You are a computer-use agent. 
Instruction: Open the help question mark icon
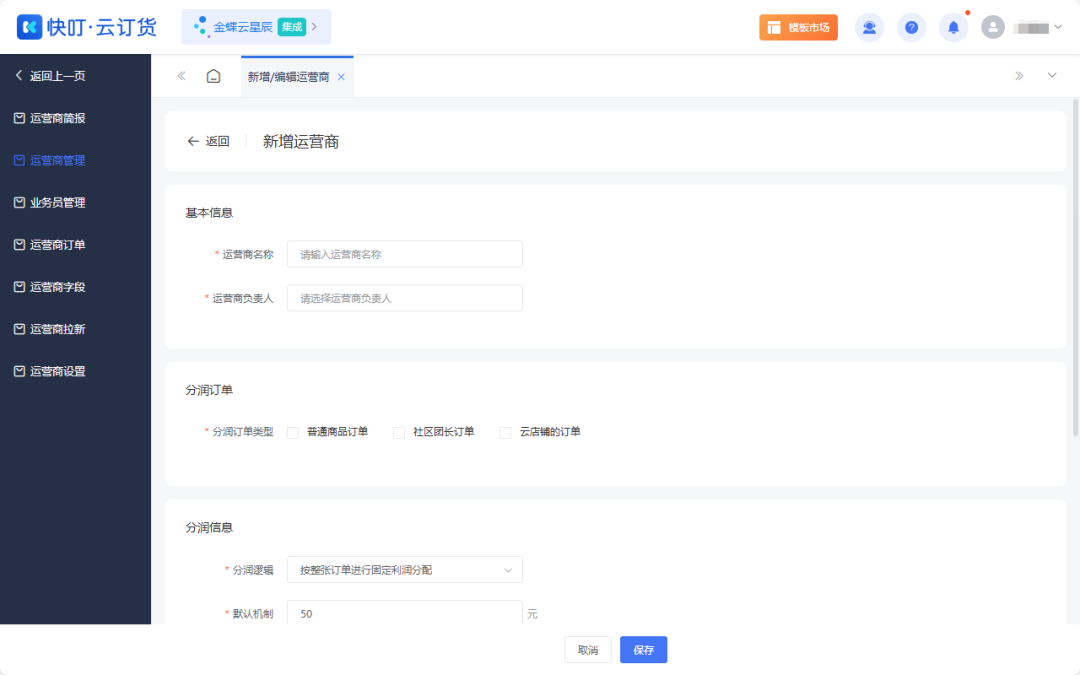[911, 27]
